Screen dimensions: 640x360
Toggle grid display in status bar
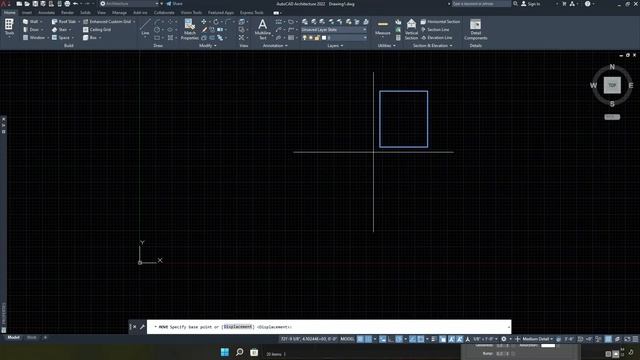tap(360, 339)
